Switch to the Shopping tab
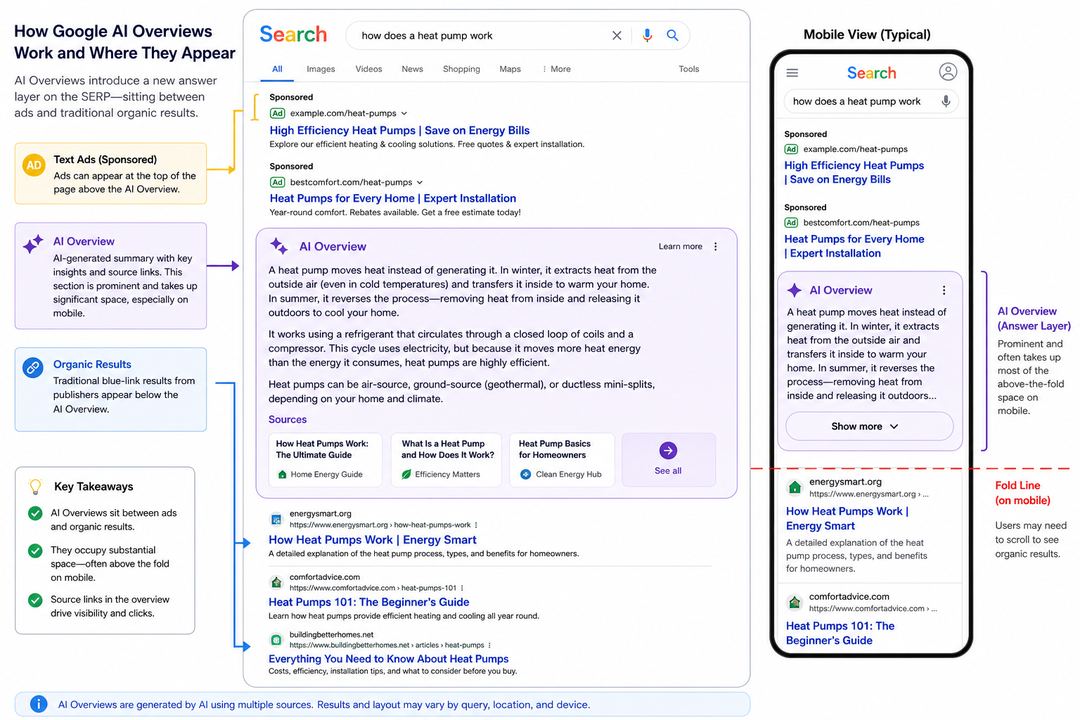Viewport: 1080px width, 720px height. click(x=461, y=69)
